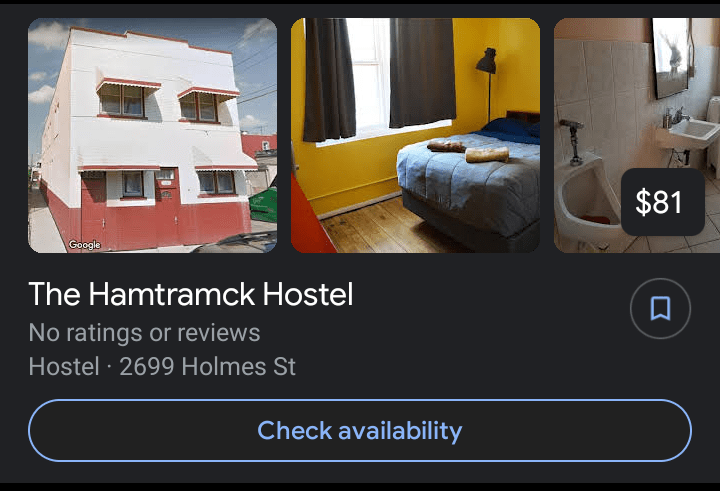Save The Hamtramck Hostel with bookmark icon
This screenshot has height=491, width=720.
pos(660,308)
